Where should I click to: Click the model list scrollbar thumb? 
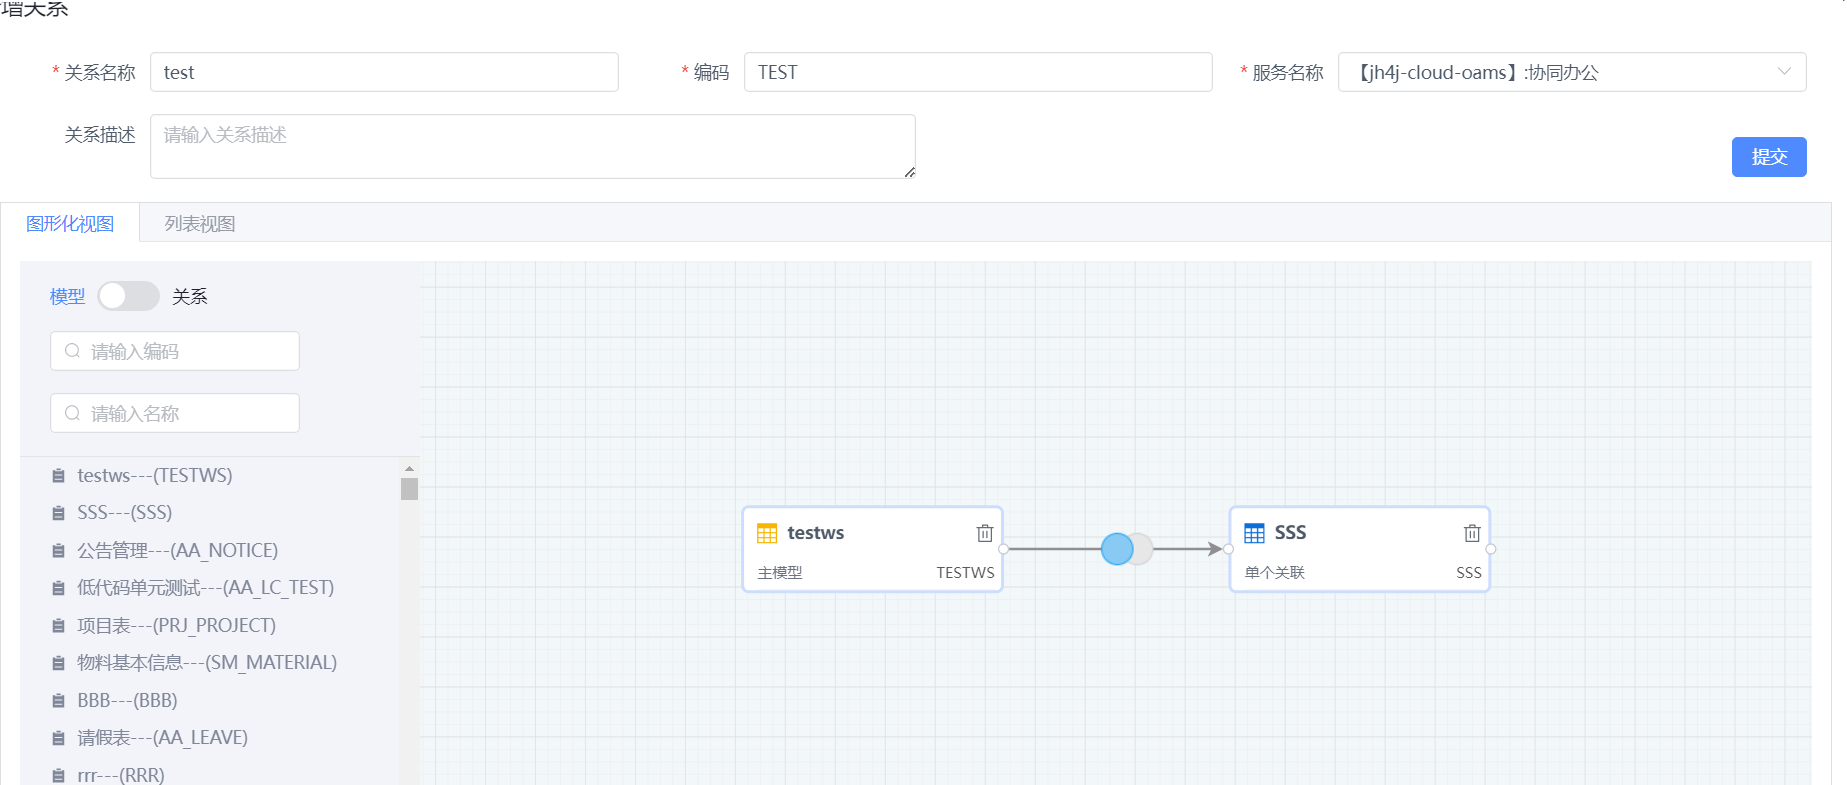point(409,488)
